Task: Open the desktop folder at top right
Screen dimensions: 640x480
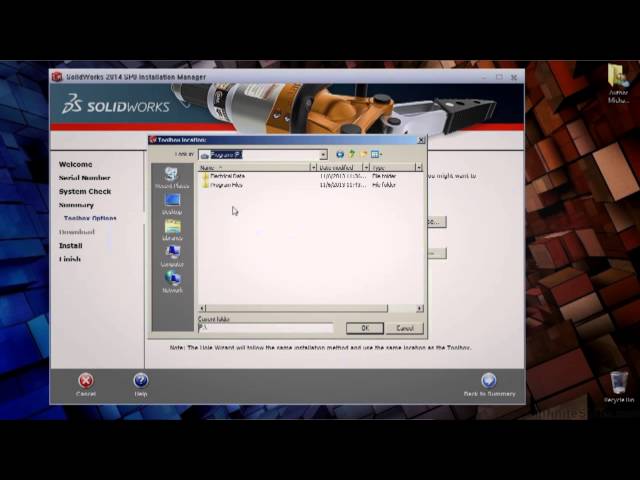Action: coord(618,83)
